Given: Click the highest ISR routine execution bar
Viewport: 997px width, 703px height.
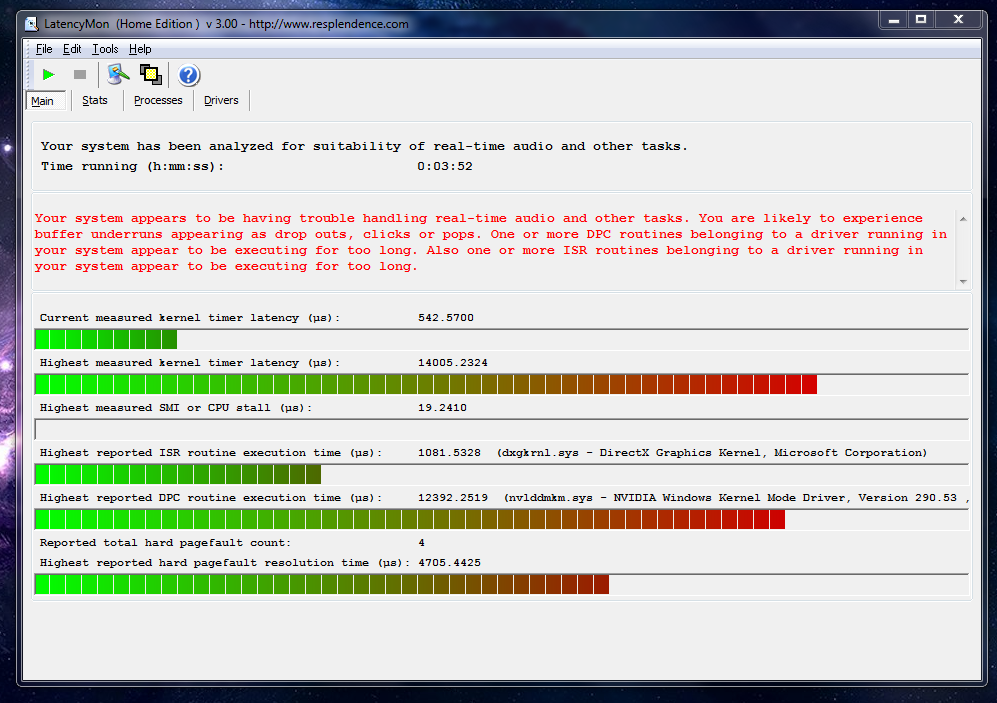Looking at the screenshot, I should (502, 475).
